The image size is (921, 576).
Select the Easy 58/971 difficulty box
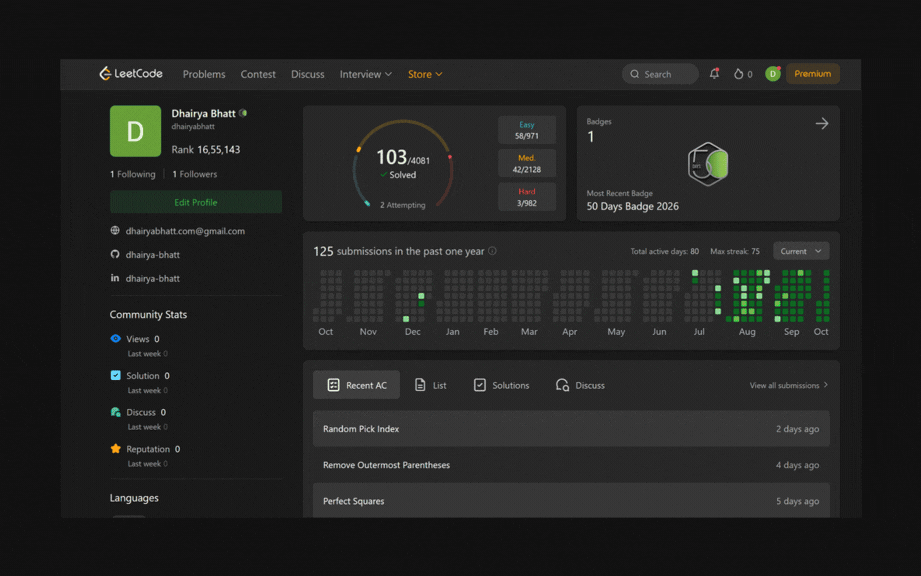point(527,130)
